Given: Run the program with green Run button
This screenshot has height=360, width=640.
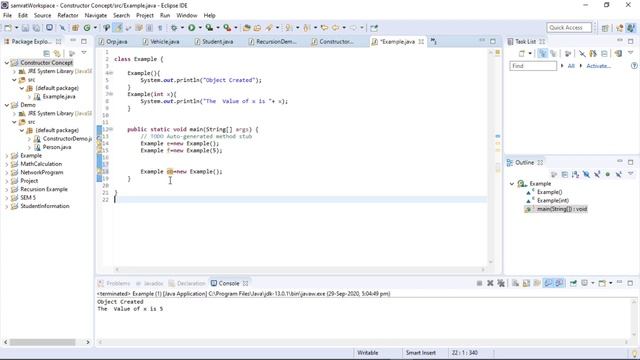Looking at the screenshot, I should click(191, 28).
